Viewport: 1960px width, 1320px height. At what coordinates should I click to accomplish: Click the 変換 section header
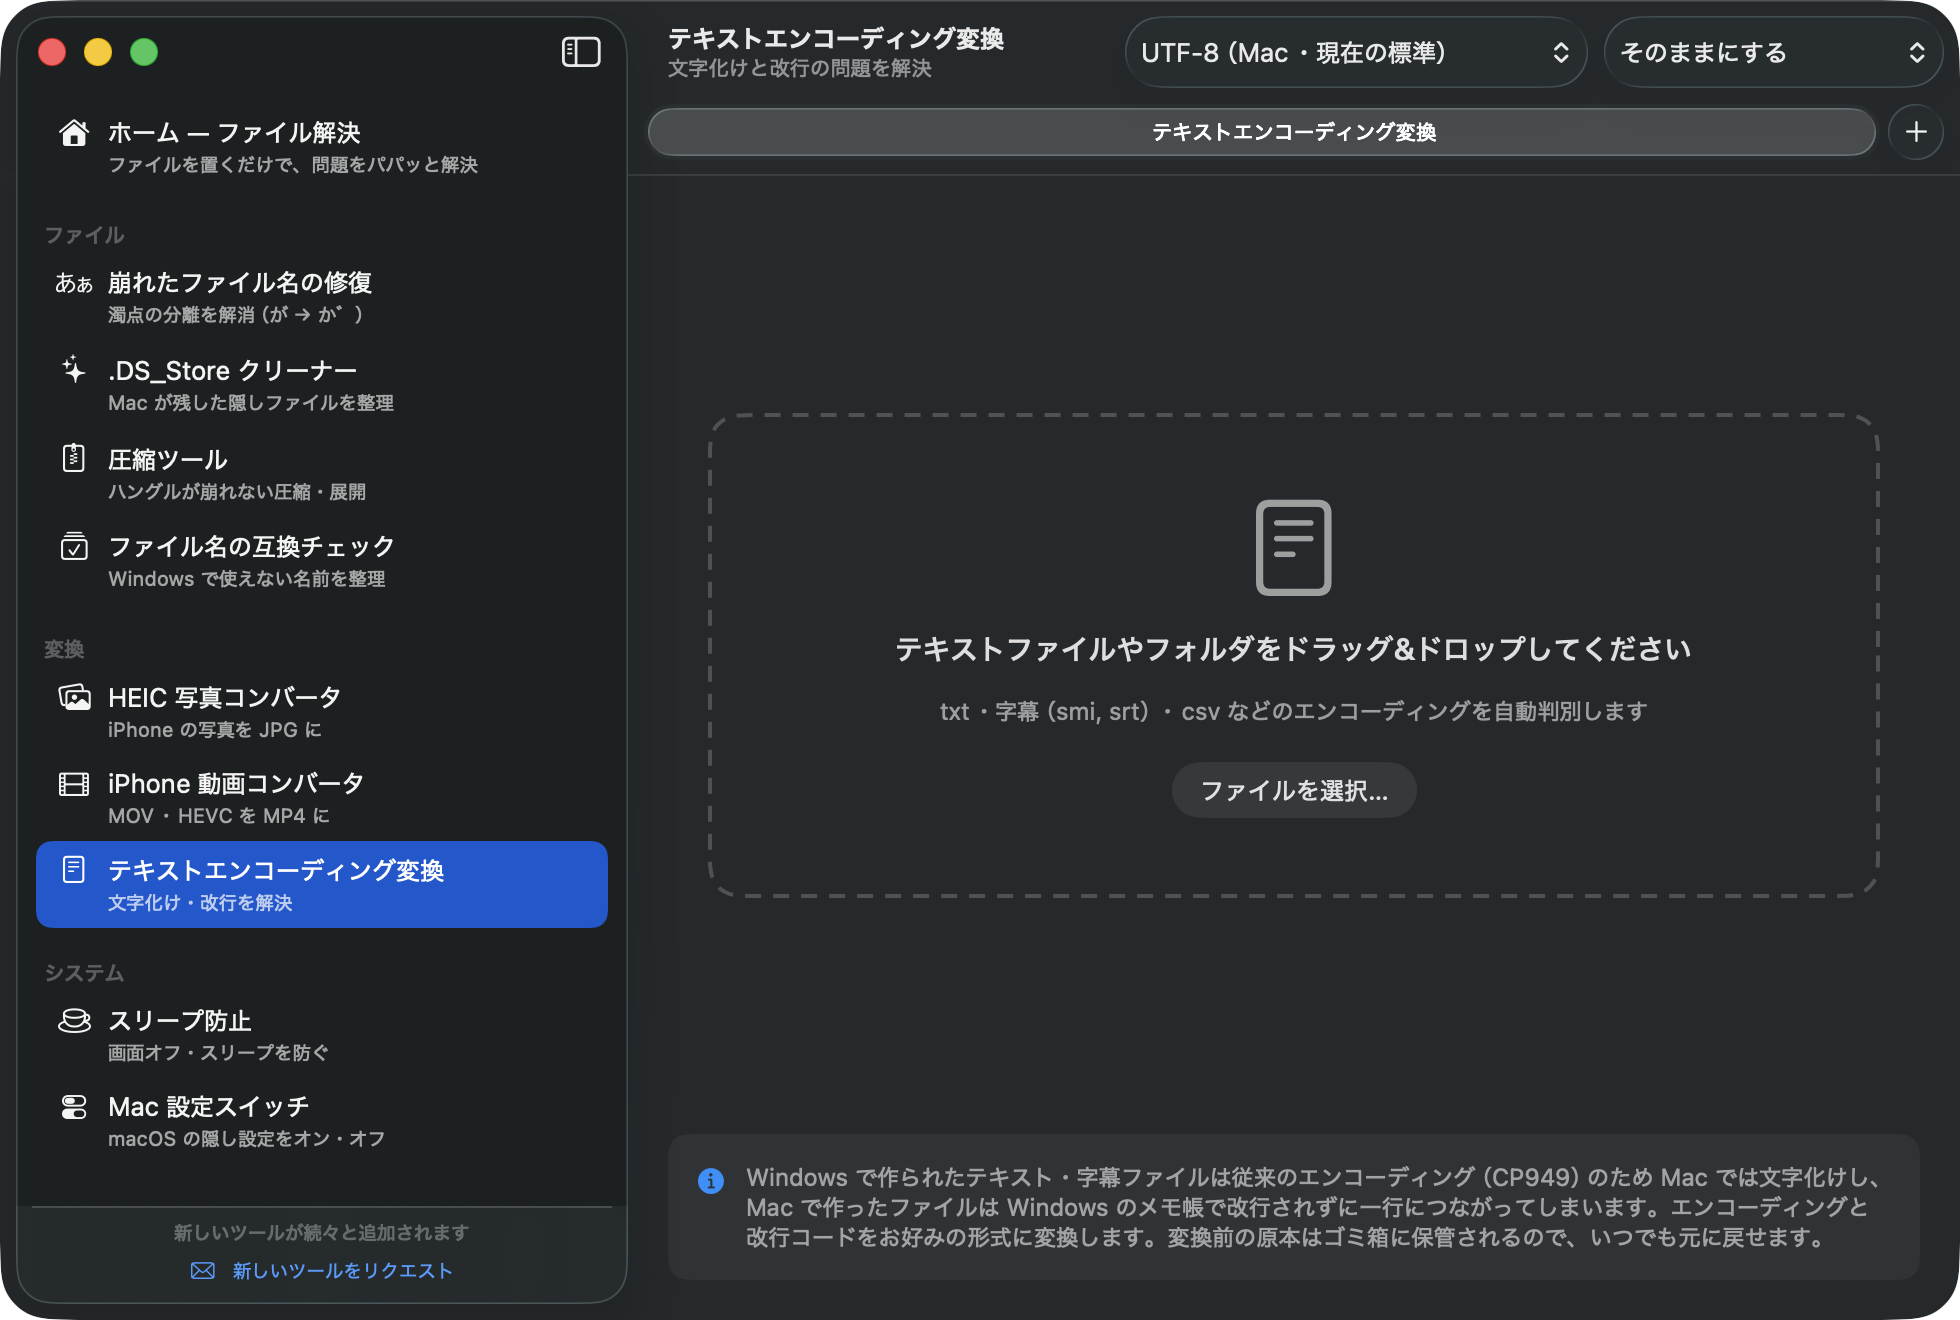(64, 650)
